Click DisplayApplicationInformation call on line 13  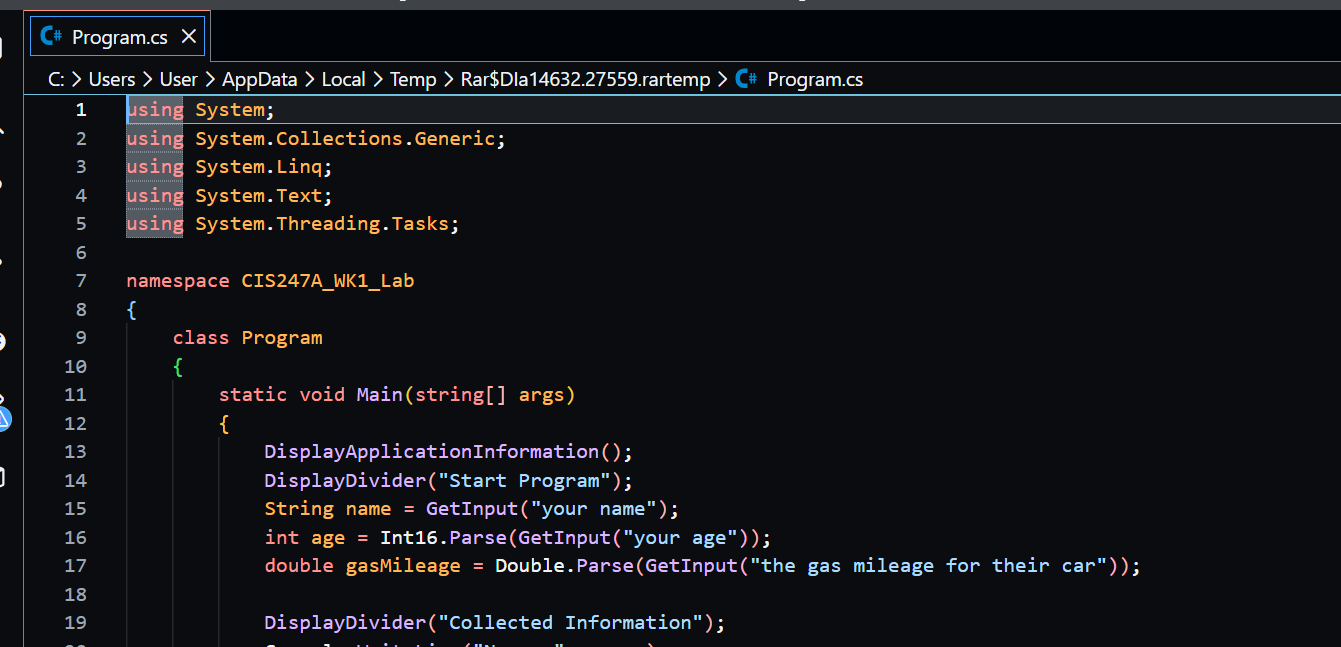[432, 451]
